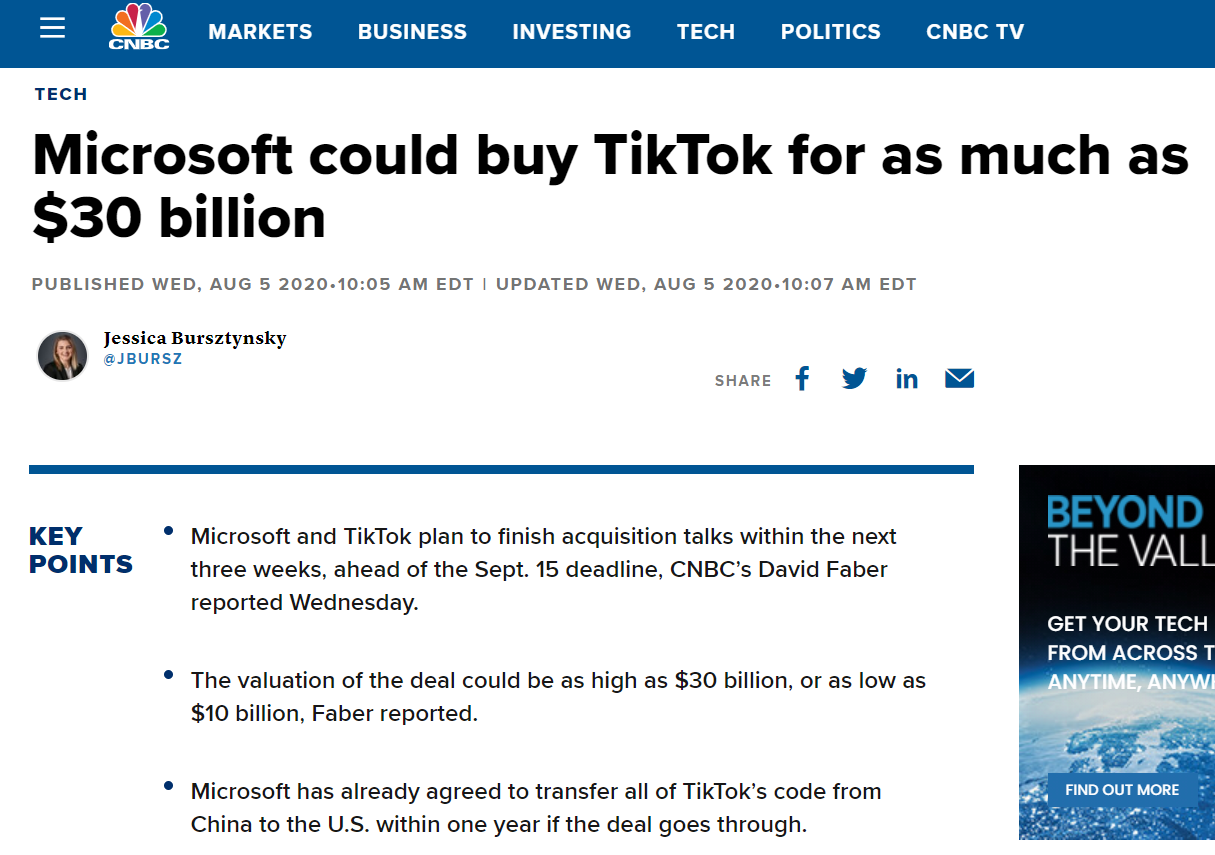Click the article headline about Microsoft and TikTok
1215x855 pixels.
(610, 186)
